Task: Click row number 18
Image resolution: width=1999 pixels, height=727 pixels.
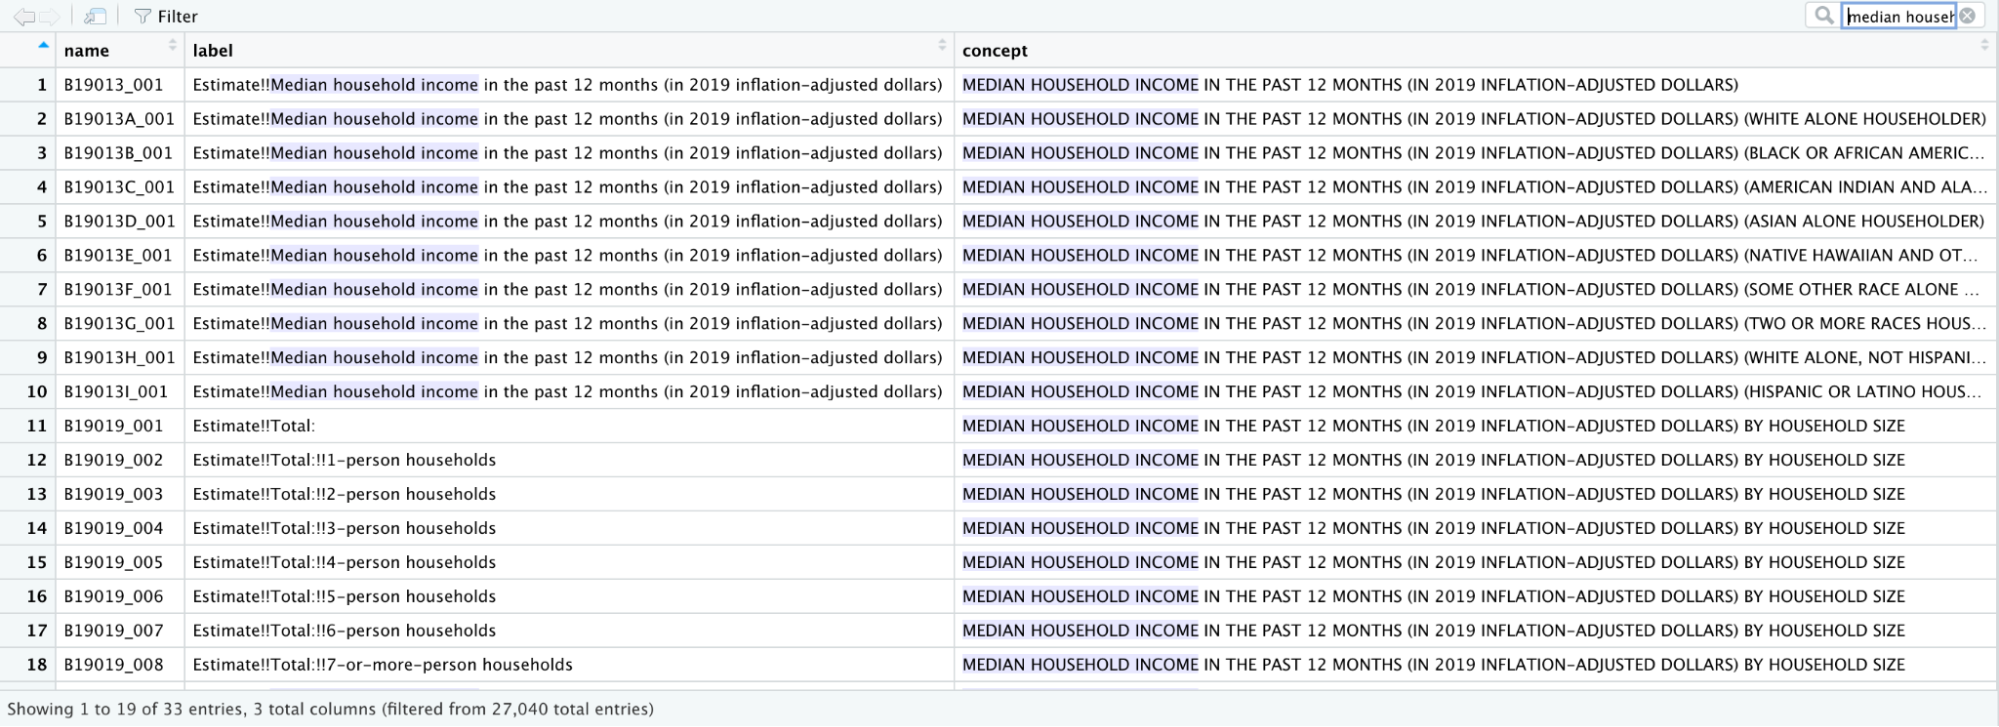Action: pyautogui.click(x=37, y=665)
